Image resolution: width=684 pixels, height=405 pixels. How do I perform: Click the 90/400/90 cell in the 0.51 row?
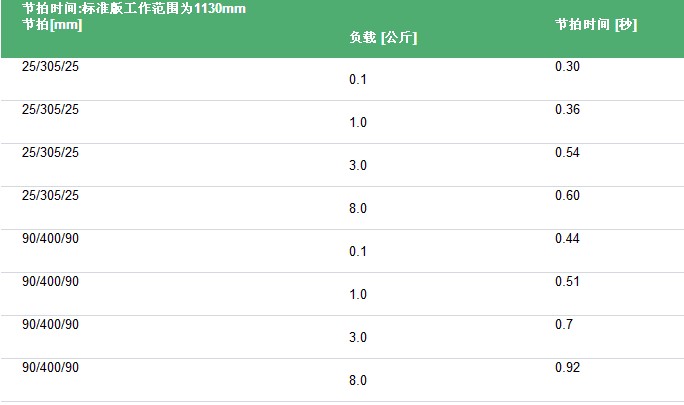(x=50, y=281)
